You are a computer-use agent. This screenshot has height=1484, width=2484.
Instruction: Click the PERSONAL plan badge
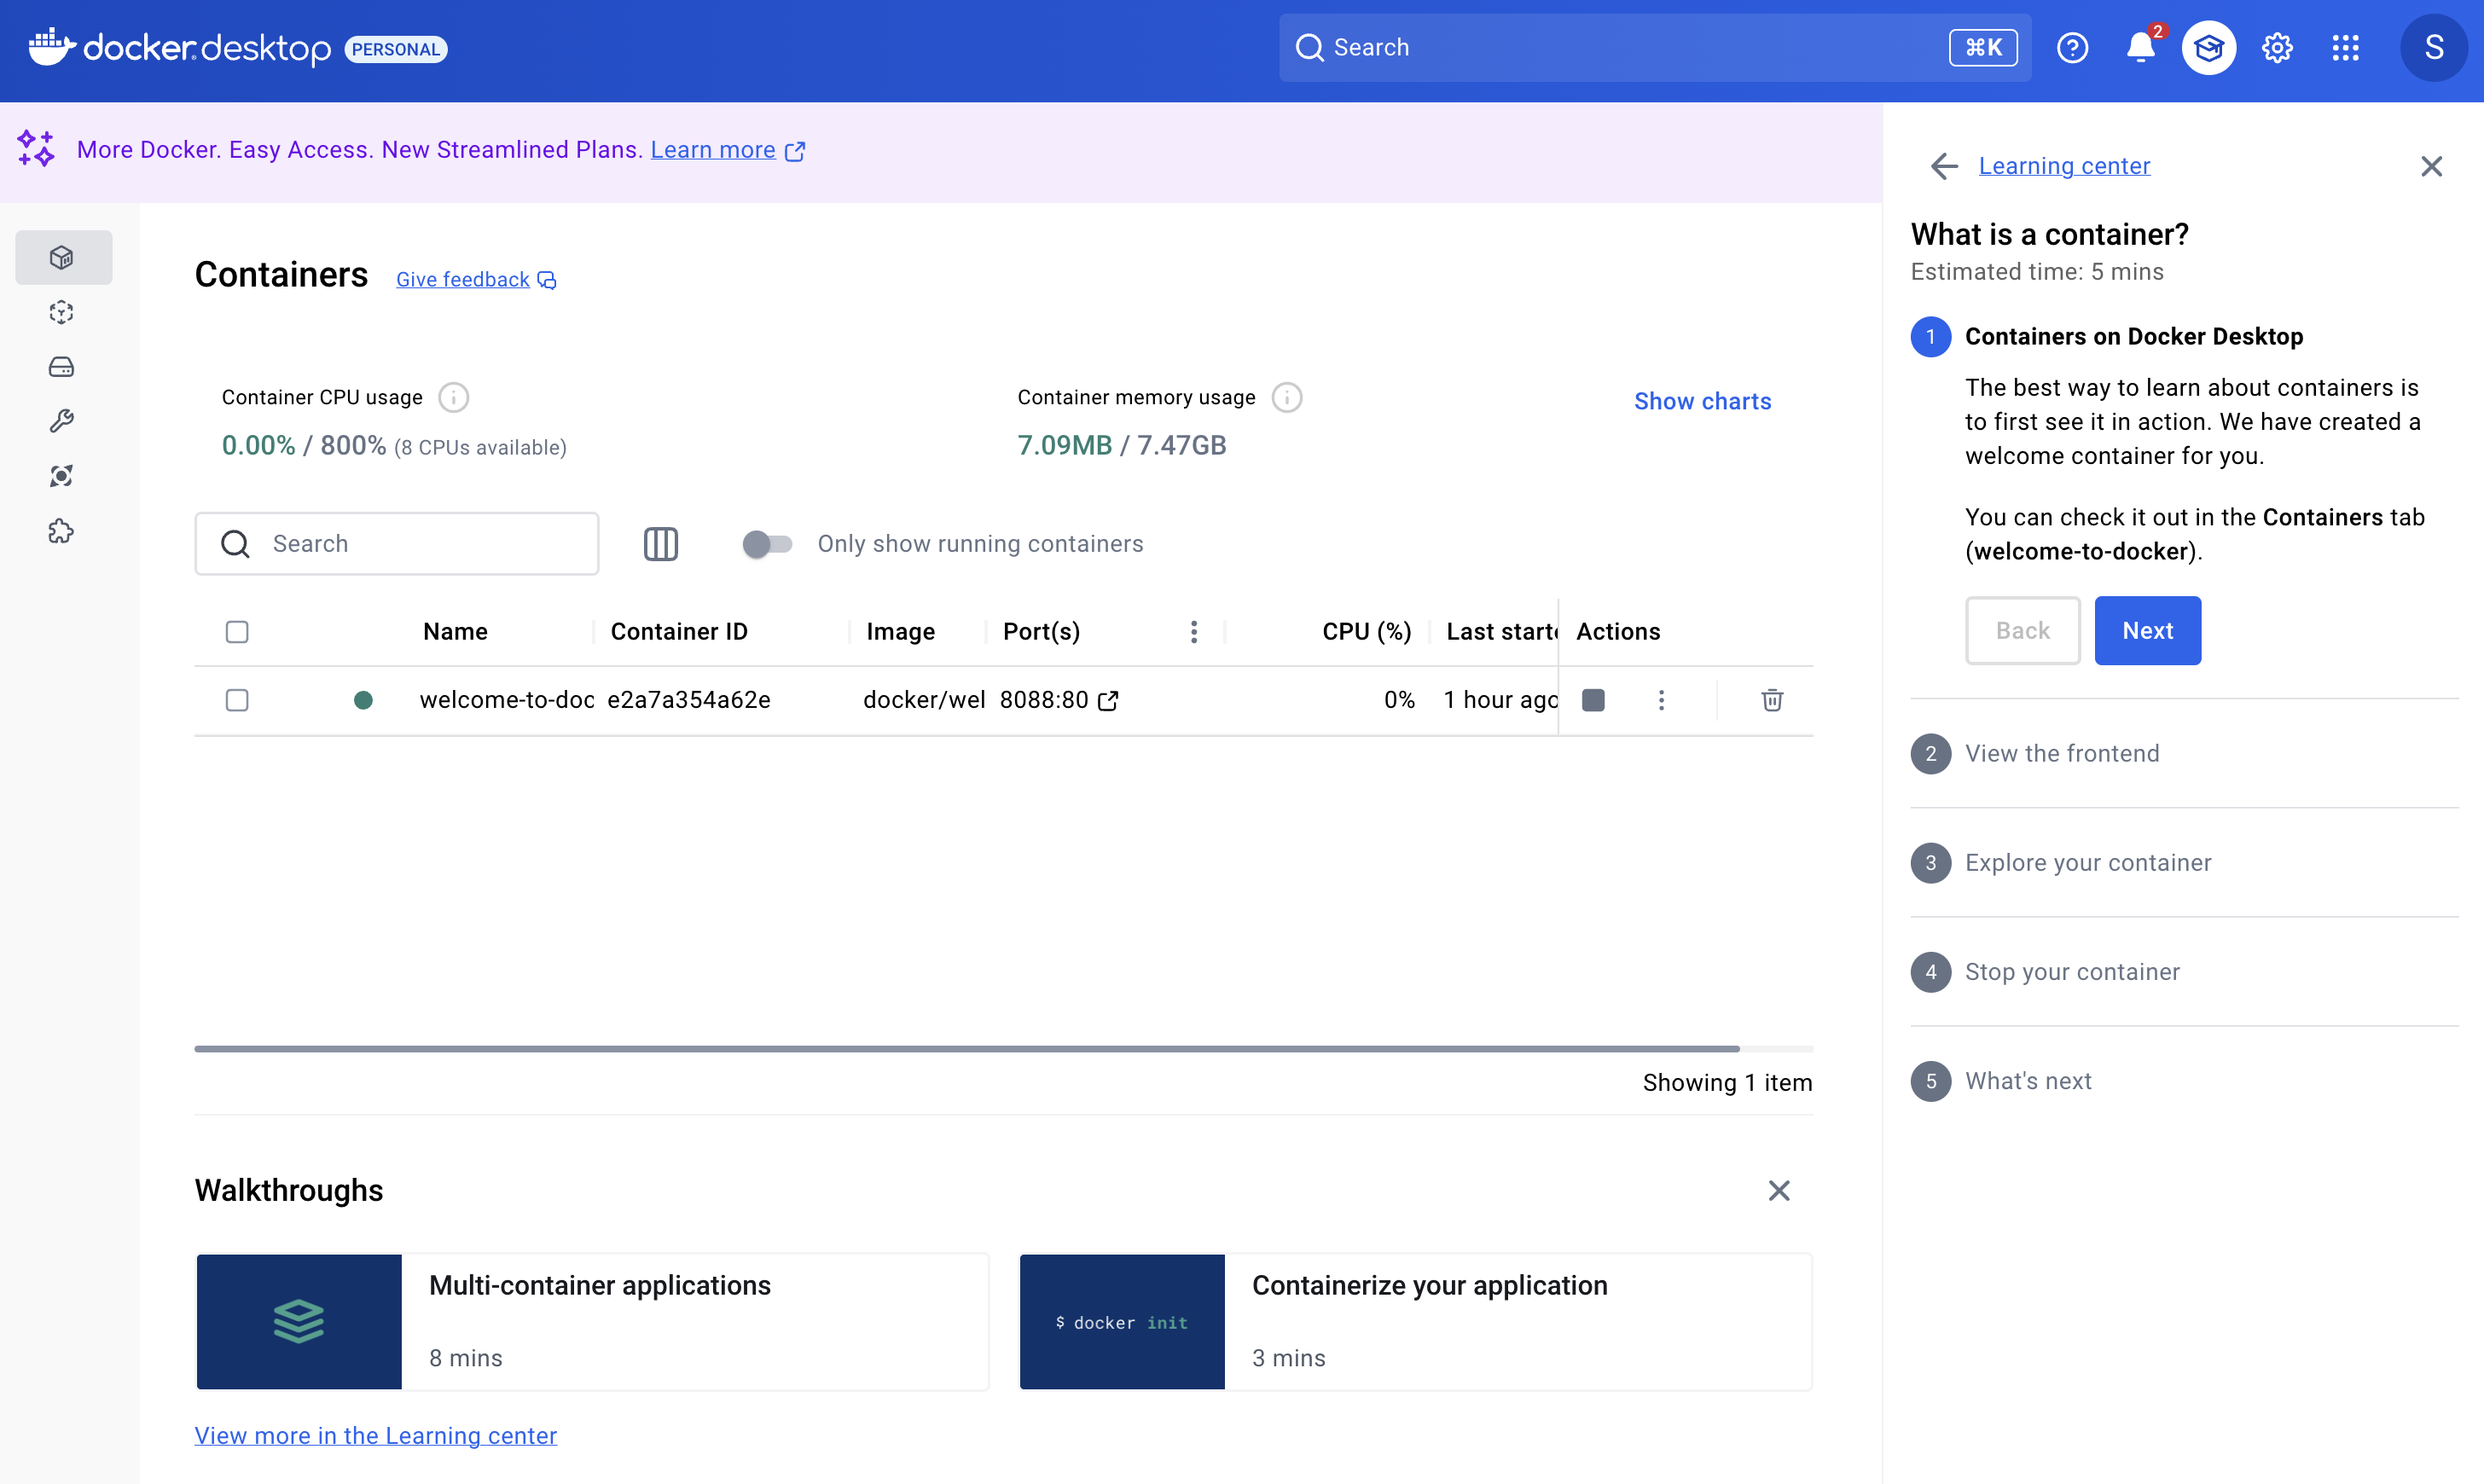click(396, 49)
